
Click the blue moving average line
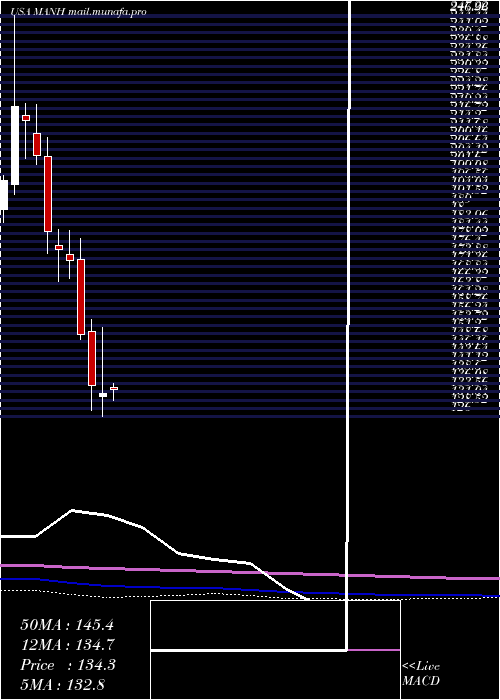[x=250, y=588]
